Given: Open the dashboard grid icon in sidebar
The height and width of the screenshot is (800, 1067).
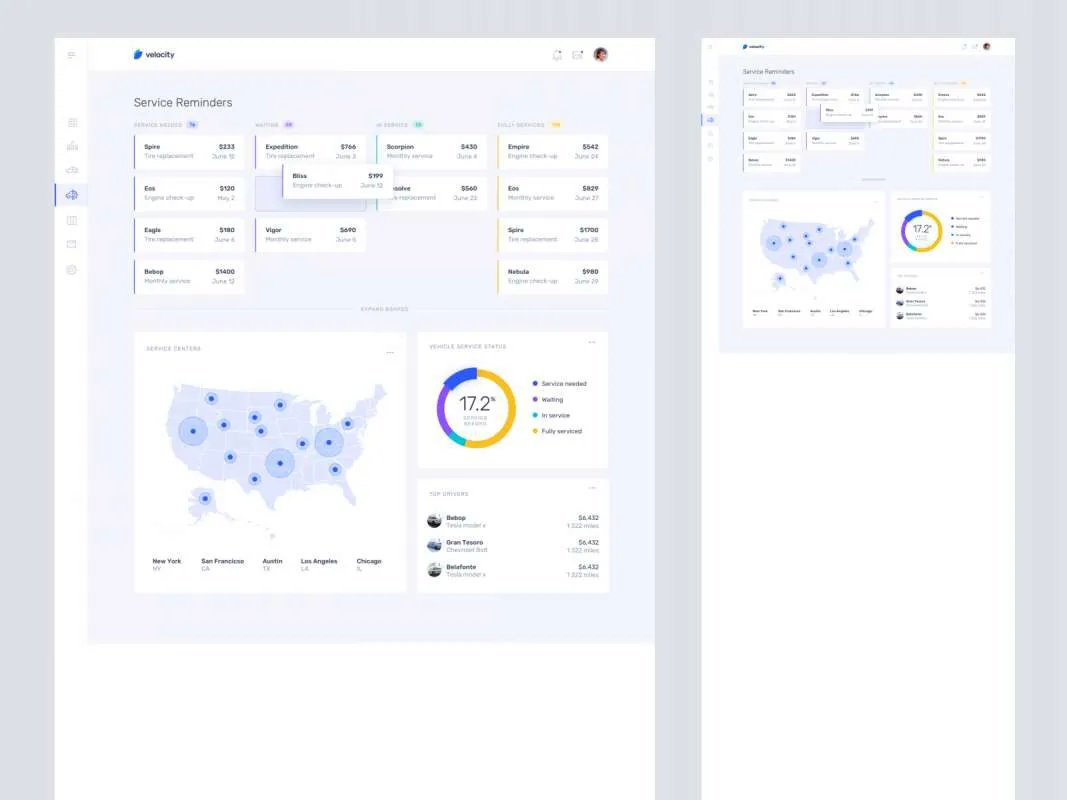Looking at the screenshot, I should point(71,121).
